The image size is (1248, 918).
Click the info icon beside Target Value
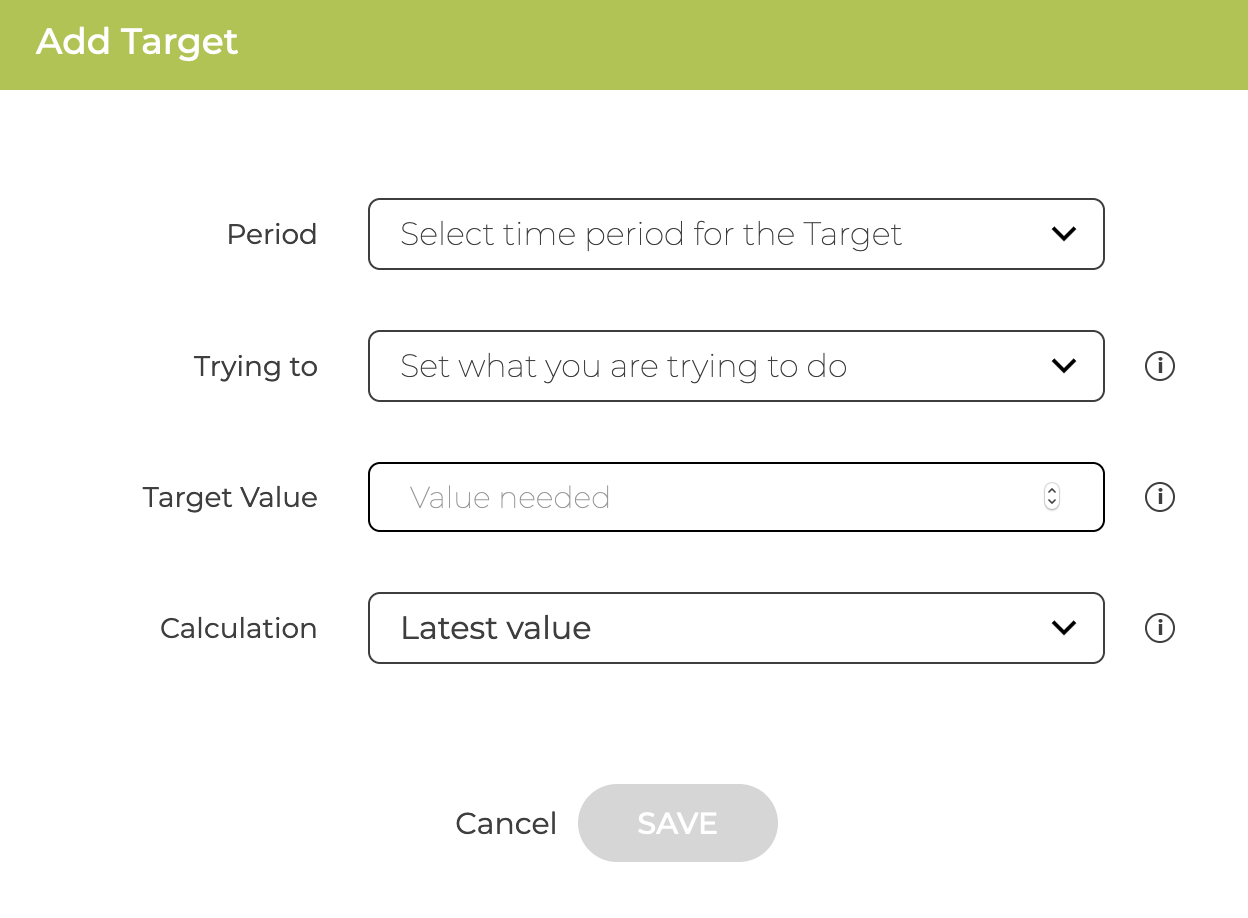point(1159,497)
